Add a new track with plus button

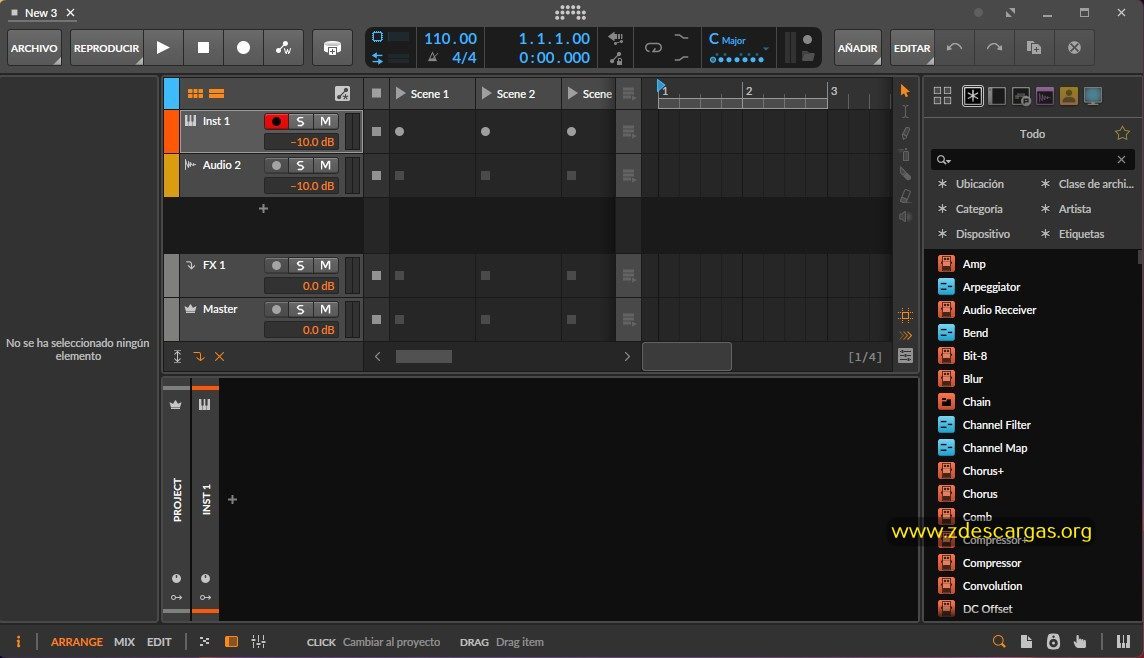pos(263,209)
